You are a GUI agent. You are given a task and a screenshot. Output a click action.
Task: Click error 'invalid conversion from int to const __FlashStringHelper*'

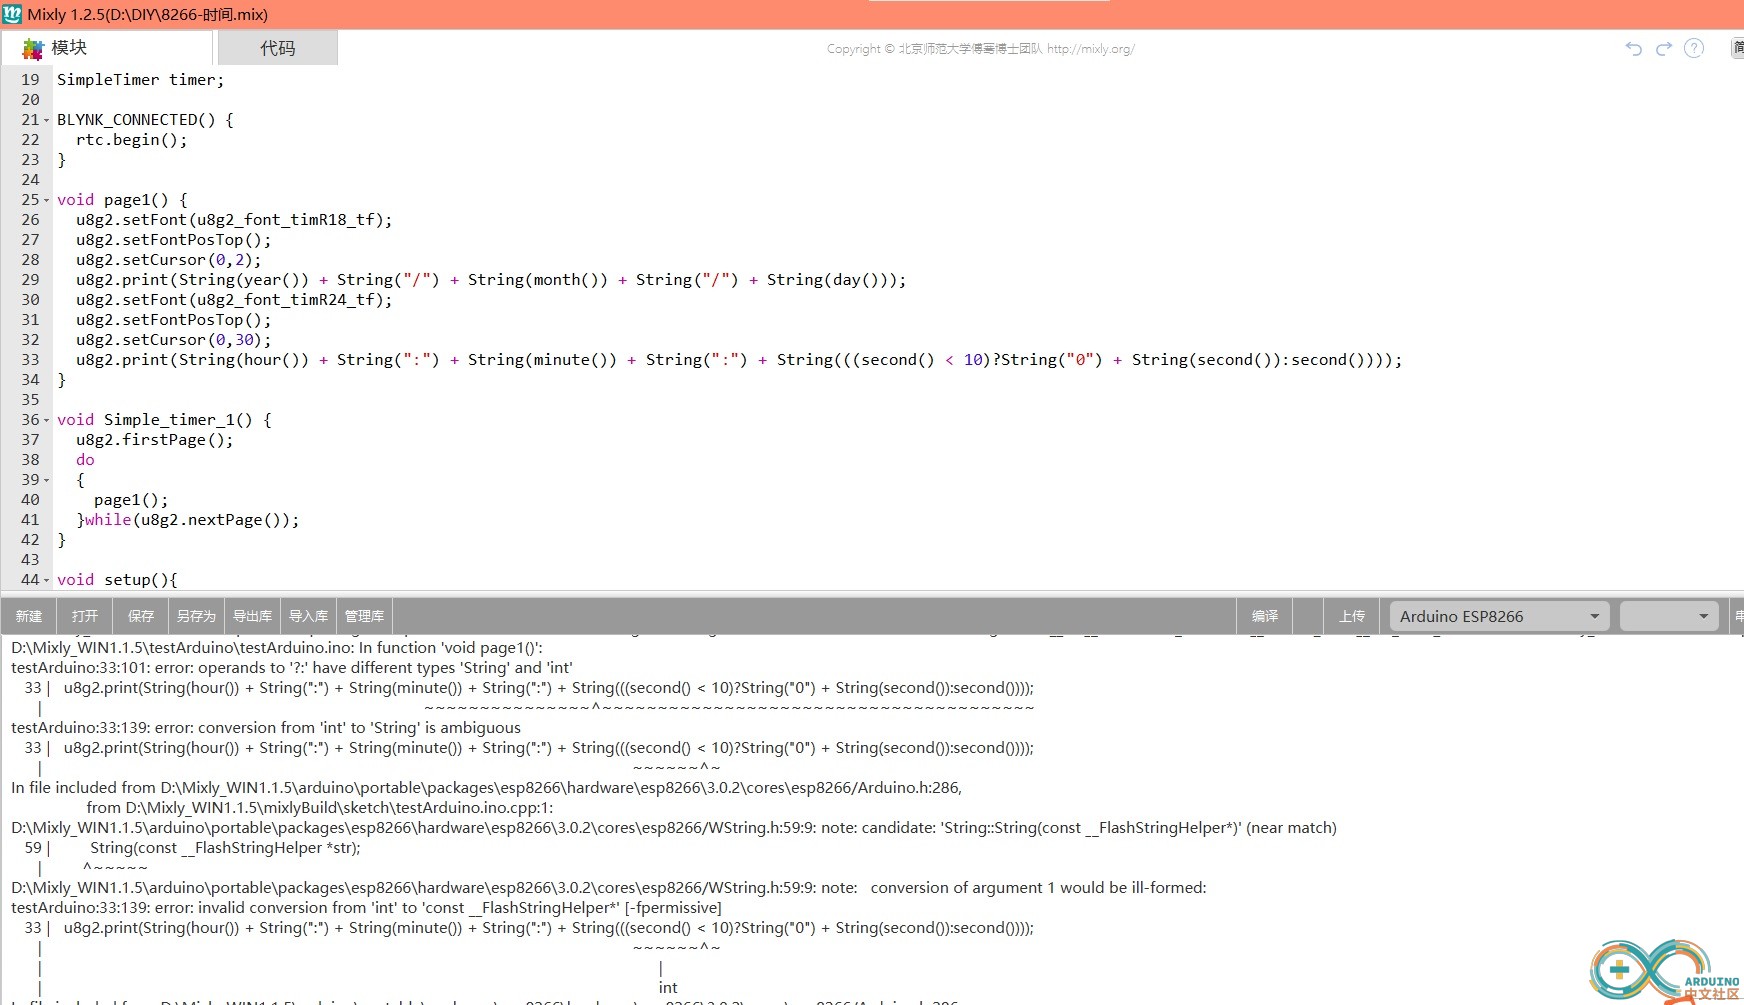point(366,908)
